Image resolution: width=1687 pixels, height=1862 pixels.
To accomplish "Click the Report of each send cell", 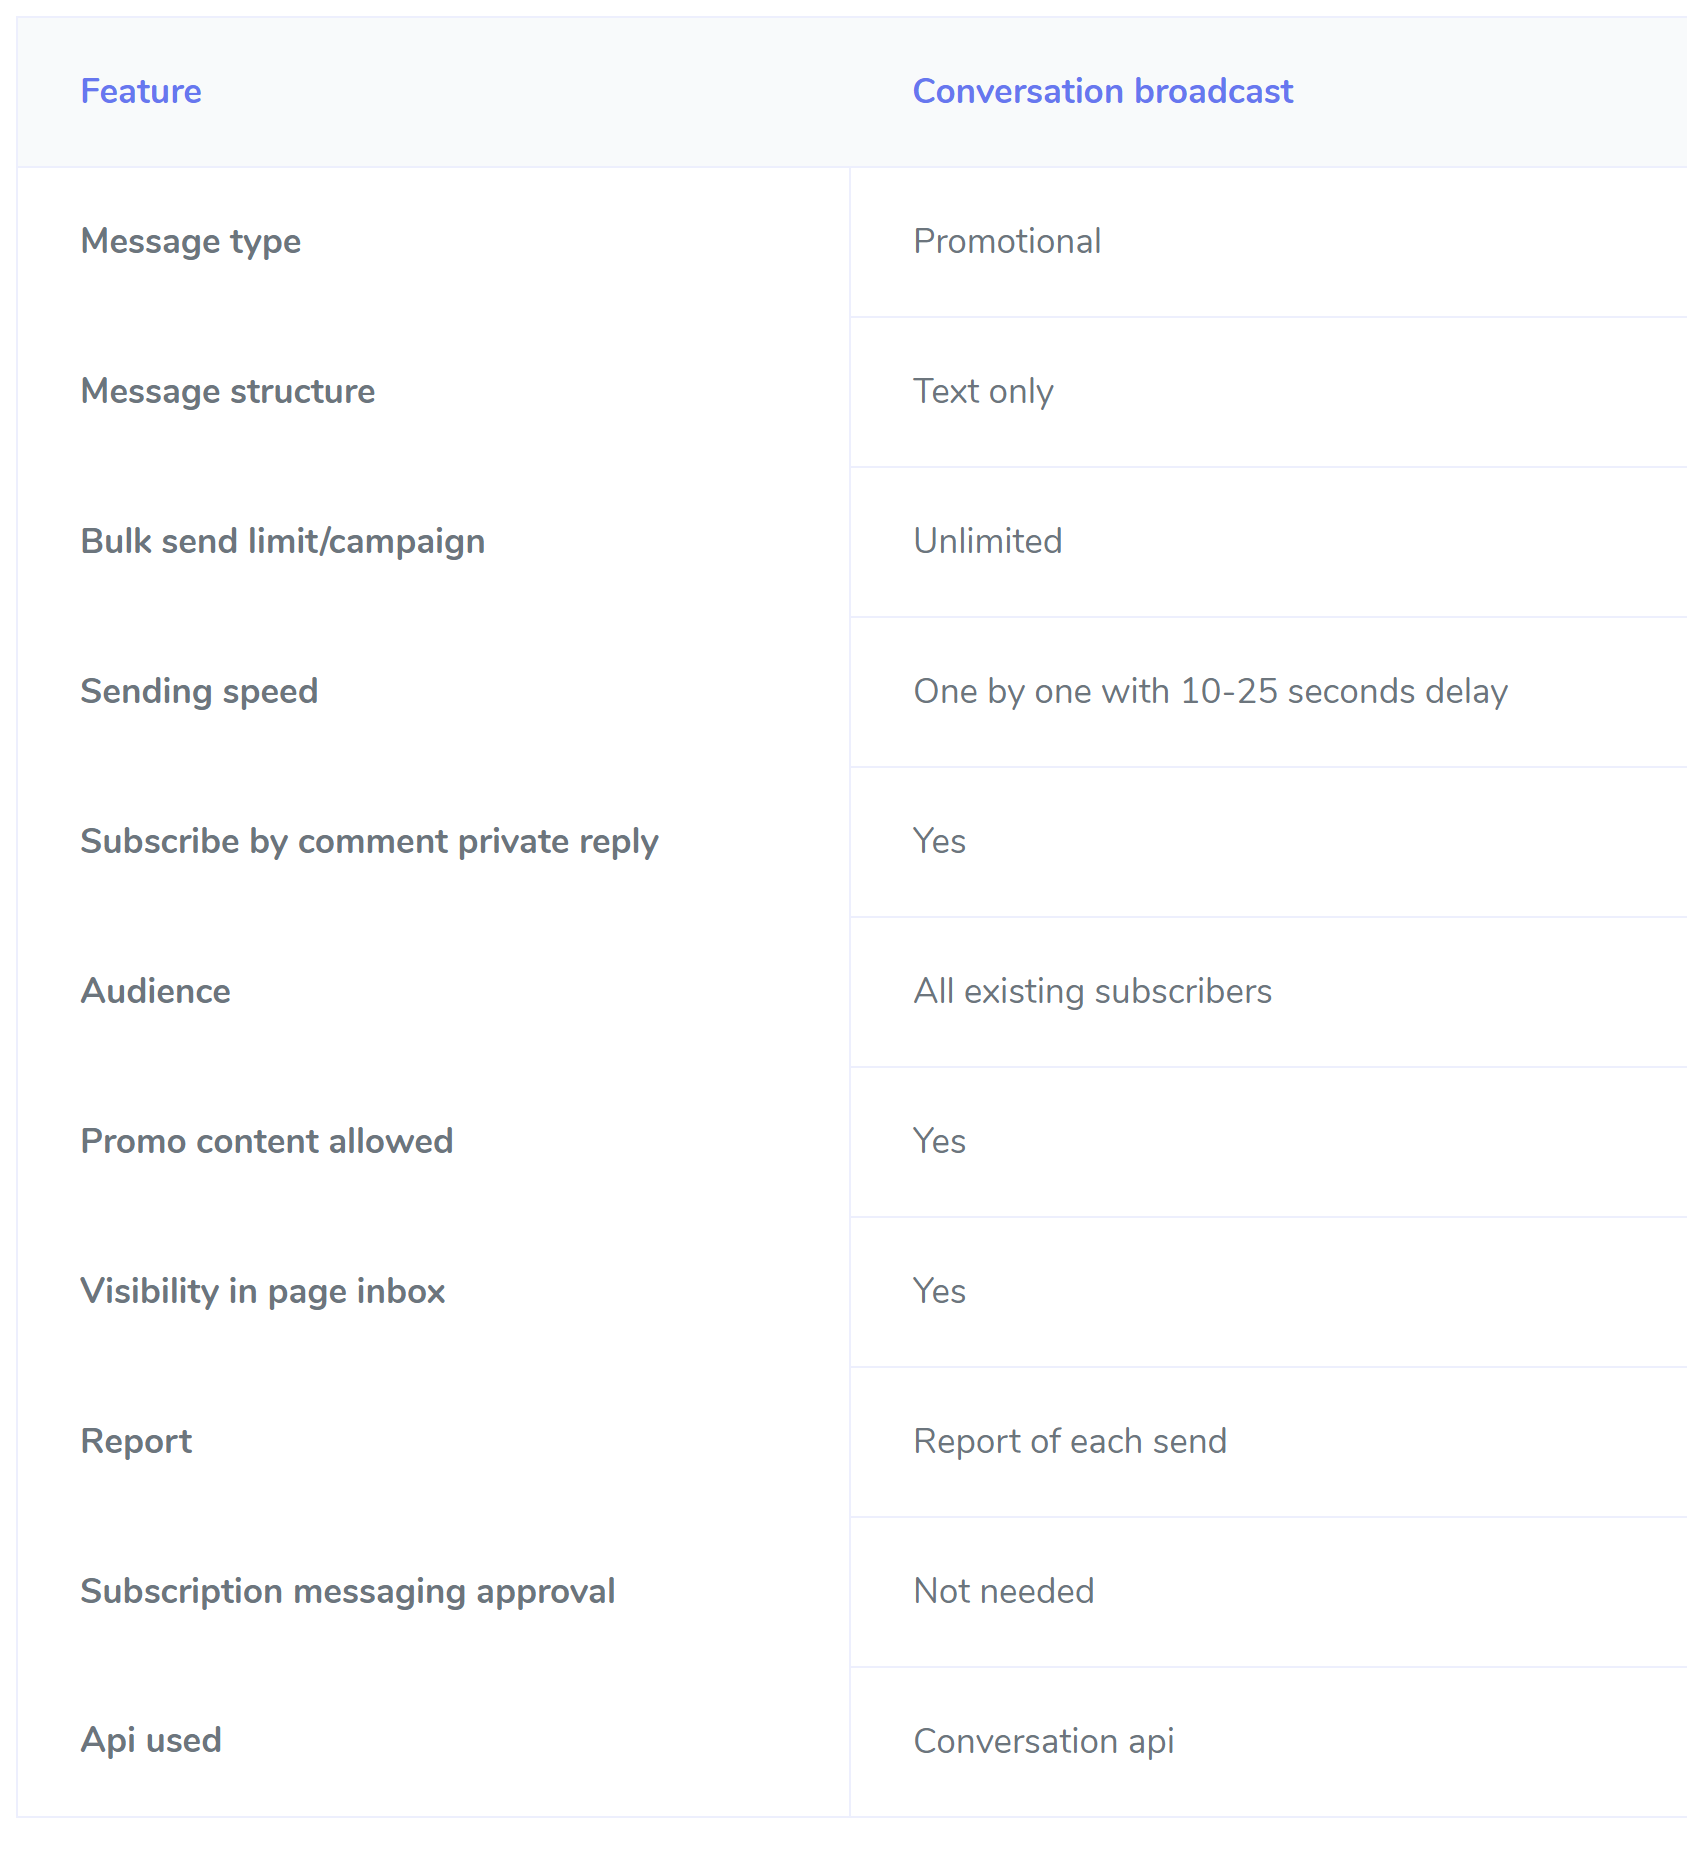I will tap(1070, 1441).
